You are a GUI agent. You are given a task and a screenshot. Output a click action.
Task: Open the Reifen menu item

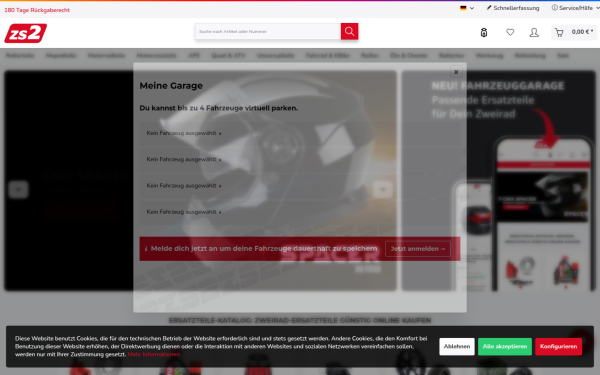(369, 55)
